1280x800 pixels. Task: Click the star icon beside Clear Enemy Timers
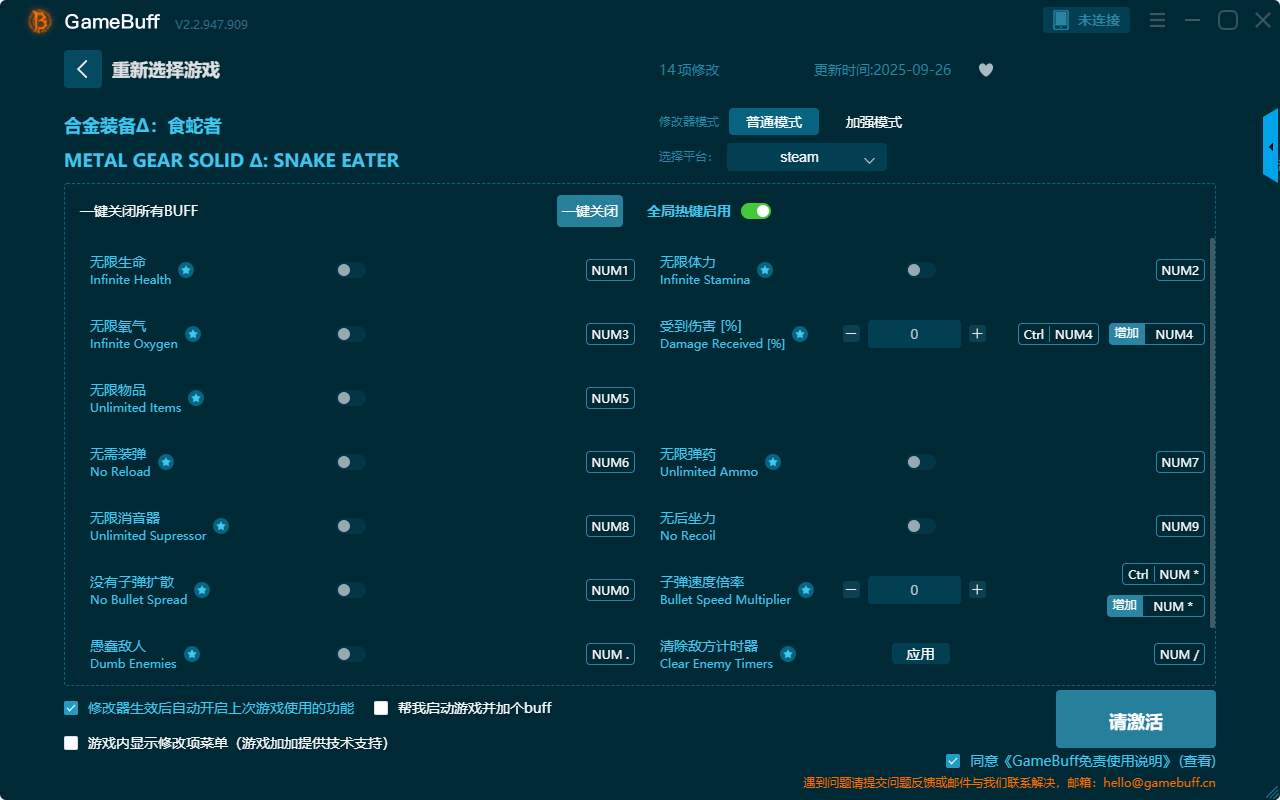pos(788,654)
